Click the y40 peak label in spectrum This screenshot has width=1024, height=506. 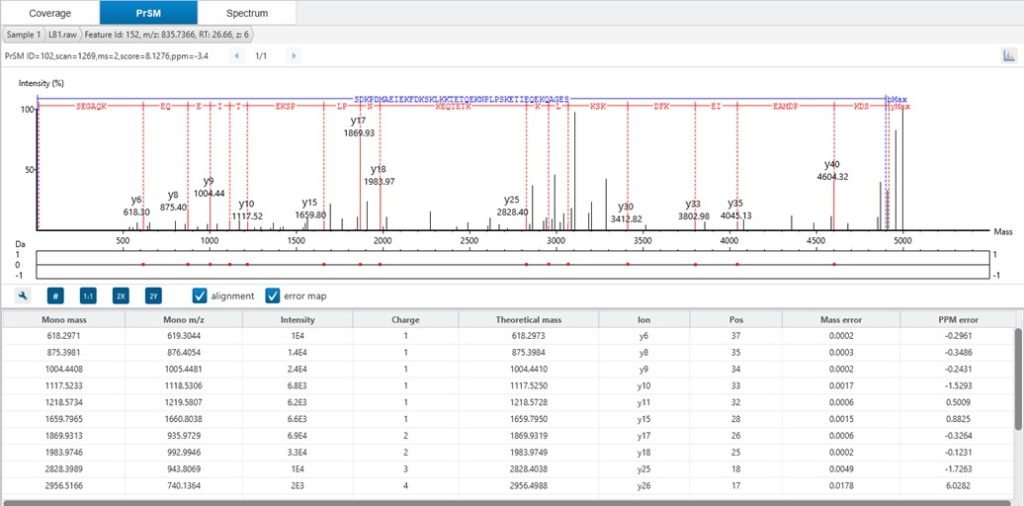(832, 164)
